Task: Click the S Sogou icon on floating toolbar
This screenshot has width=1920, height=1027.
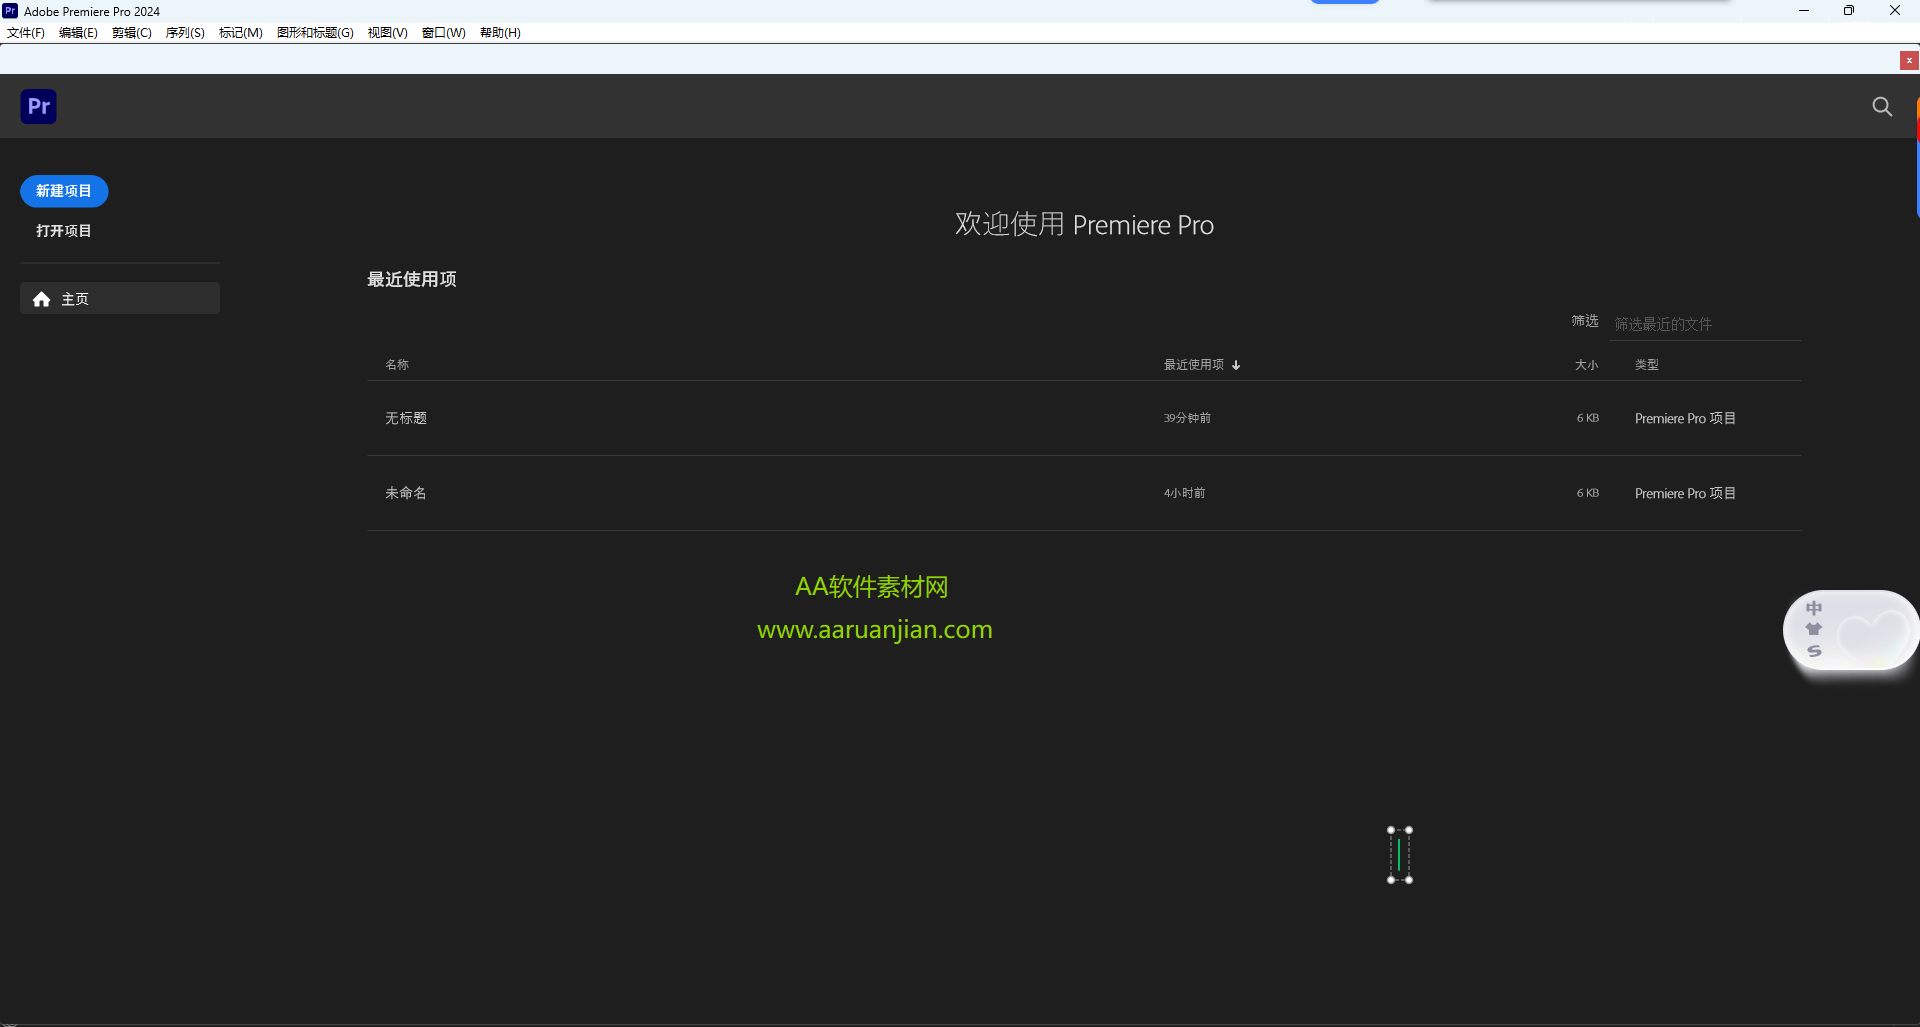Action: (x=1815, y=650)
